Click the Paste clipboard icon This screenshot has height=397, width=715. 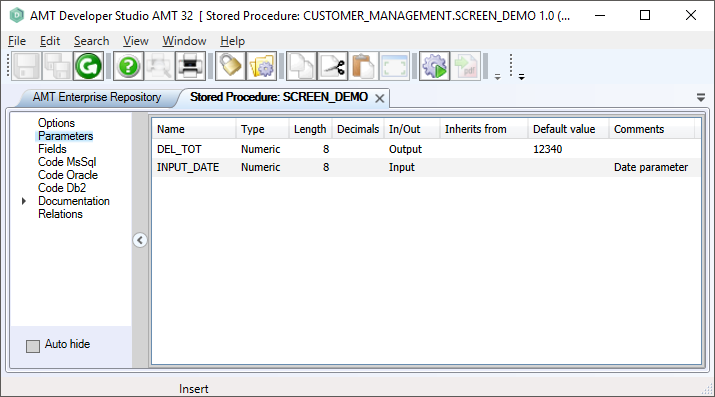pos(363,67)
